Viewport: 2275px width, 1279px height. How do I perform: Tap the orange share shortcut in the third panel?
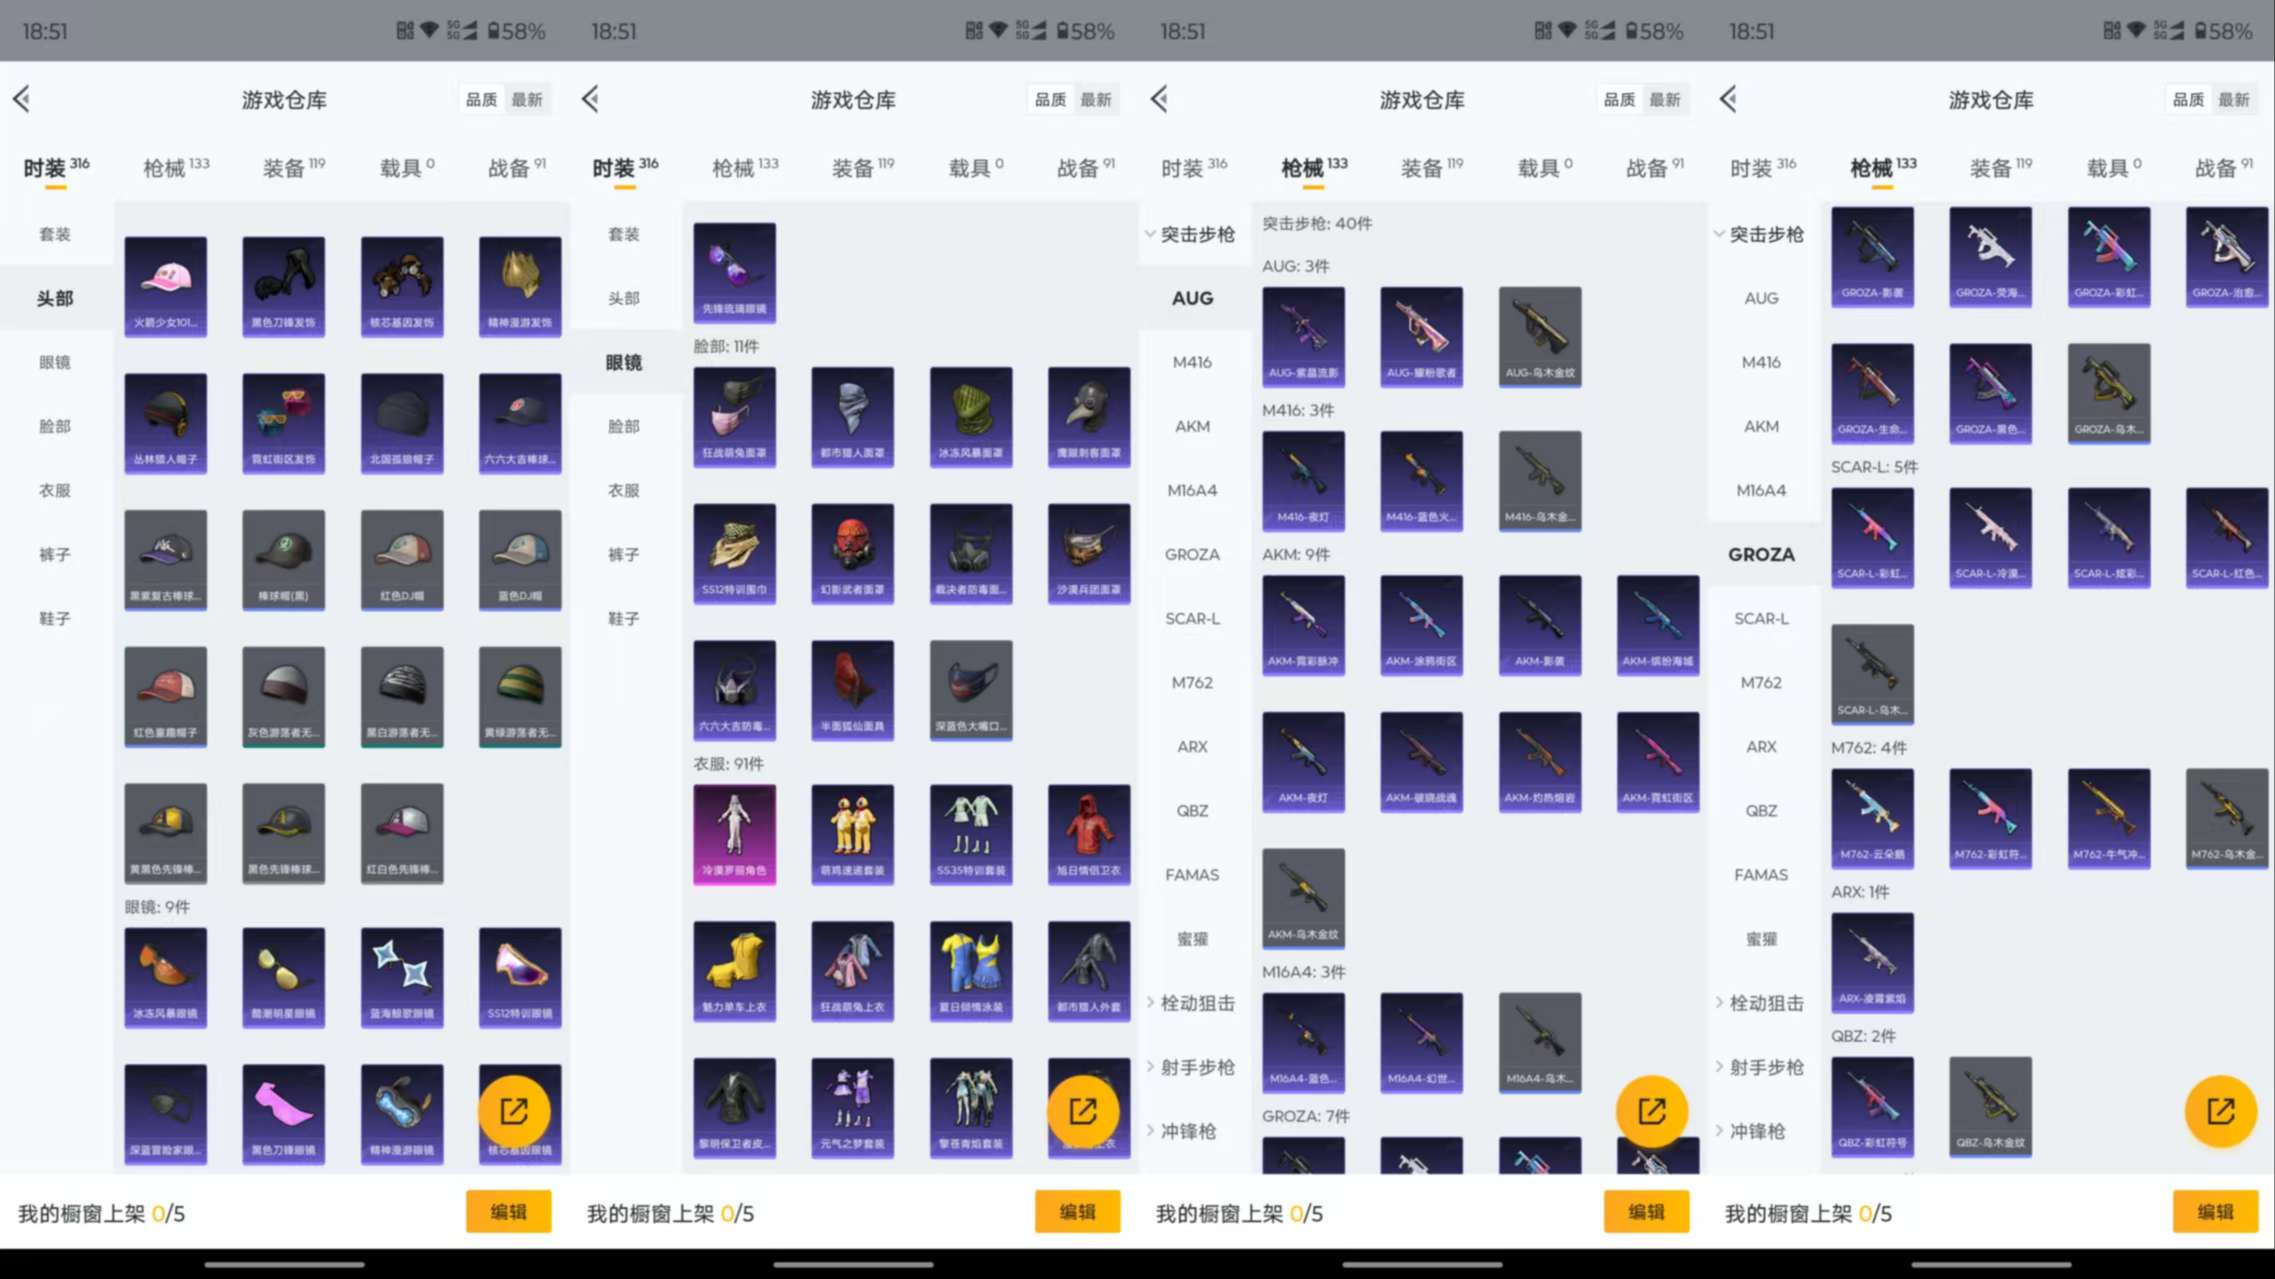tap(1653, 1110)
